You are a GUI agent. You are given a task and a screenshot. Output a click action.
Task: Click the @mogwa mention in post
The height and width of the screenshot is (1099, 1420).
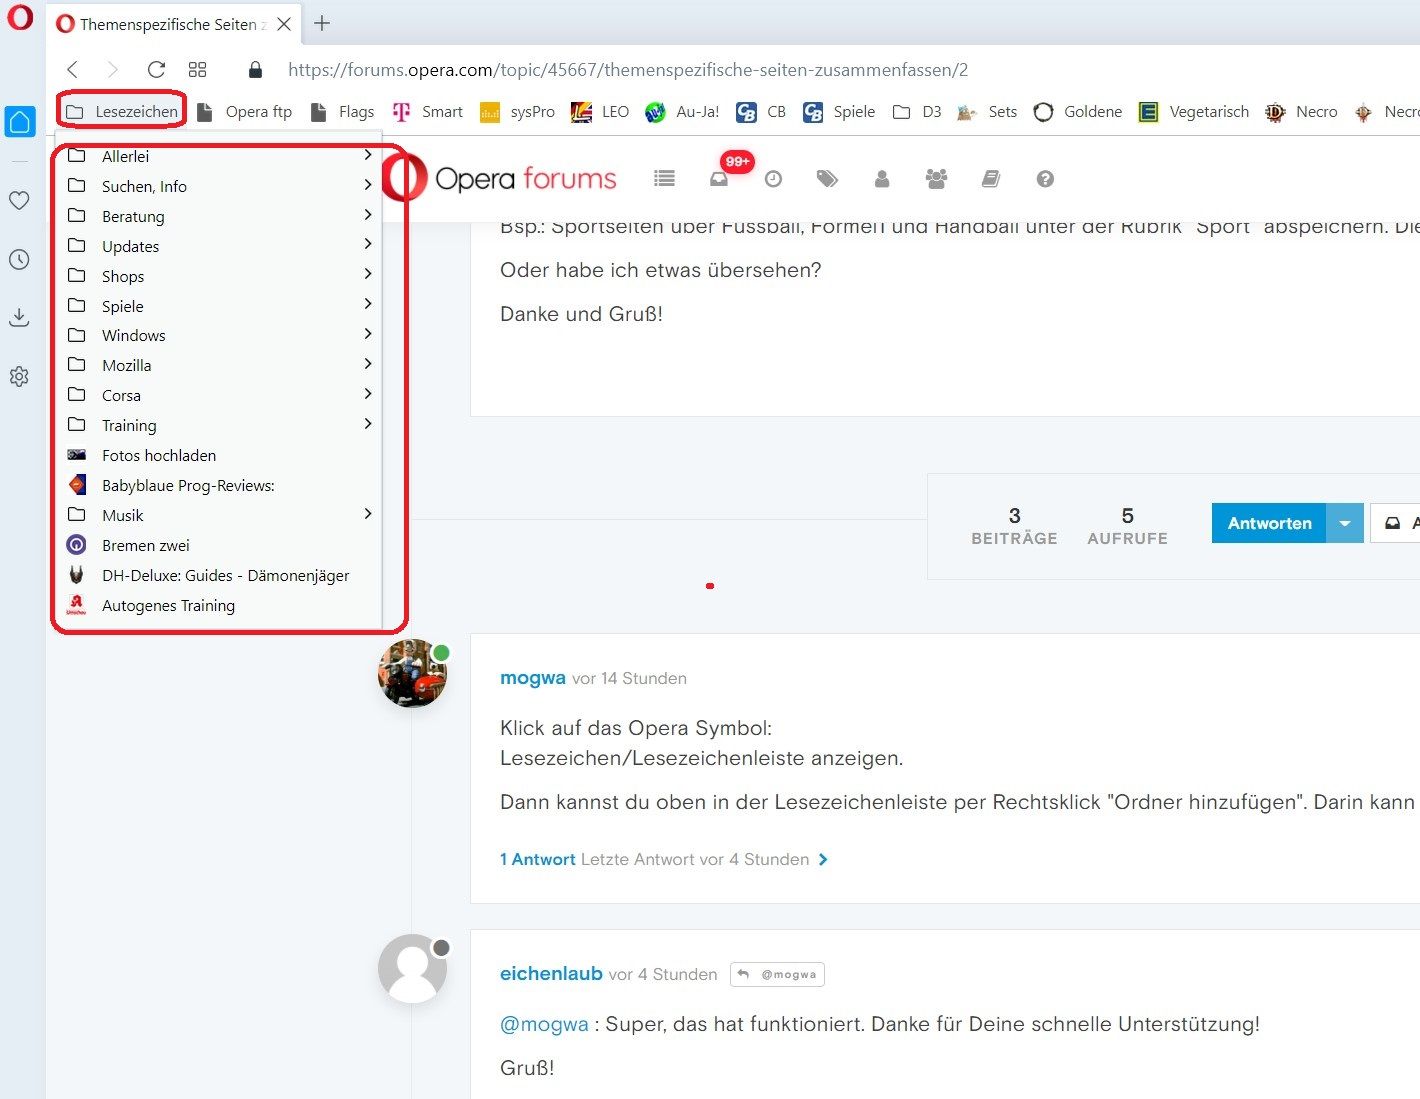544,1024
